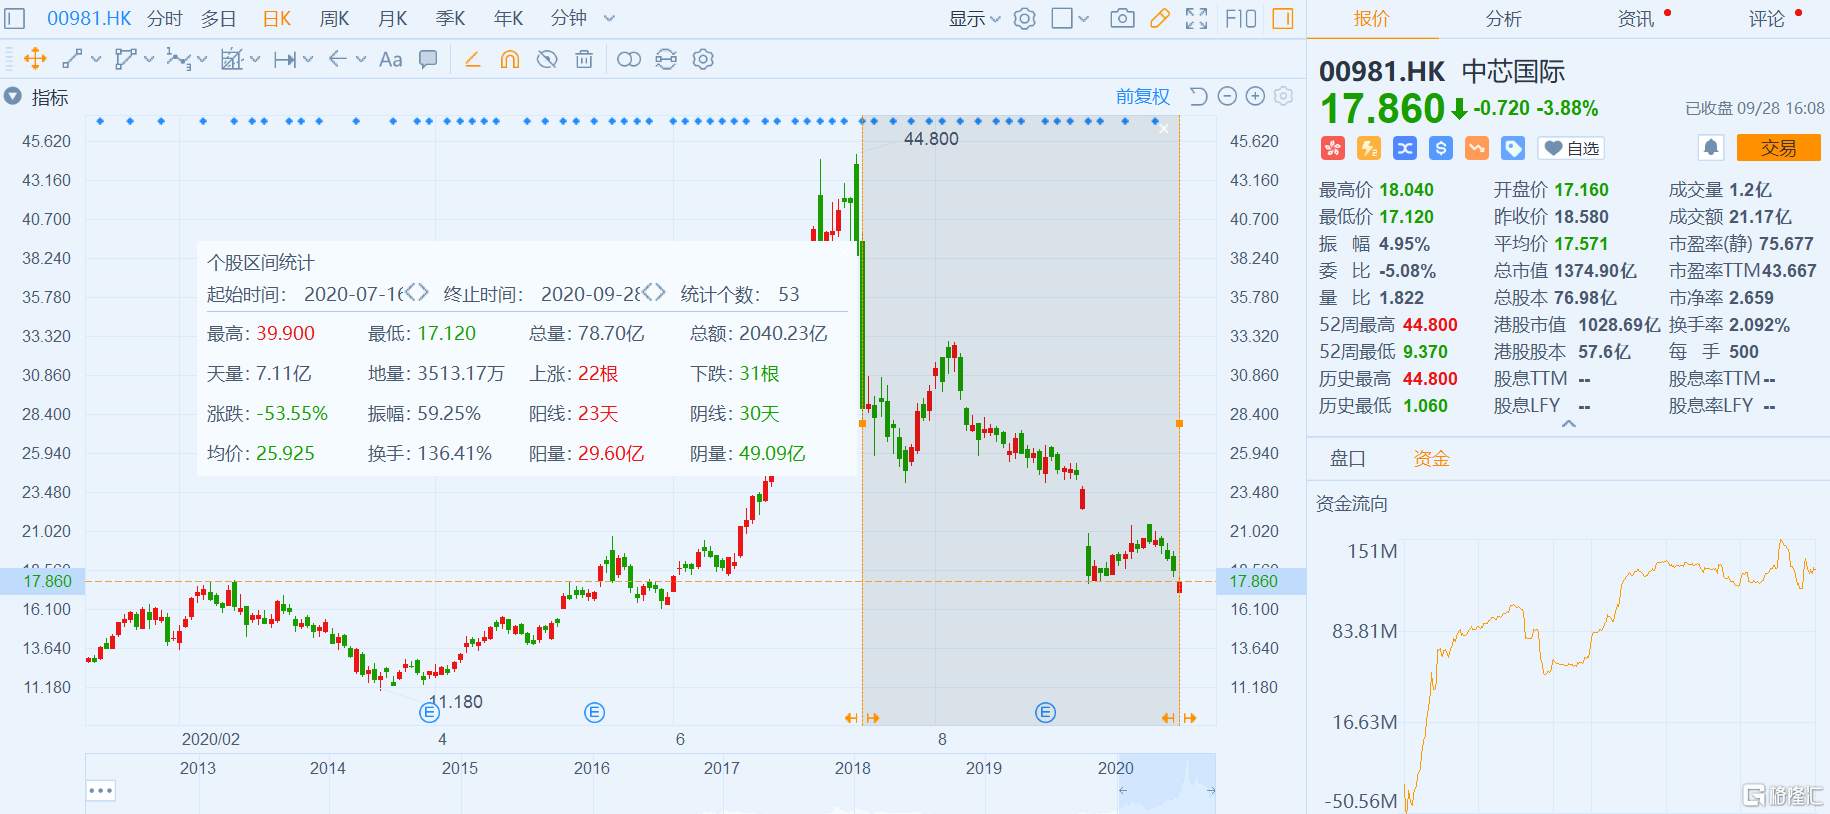
Task: Select the move/pan crosshair tool
Action: (x=35, y=59)
